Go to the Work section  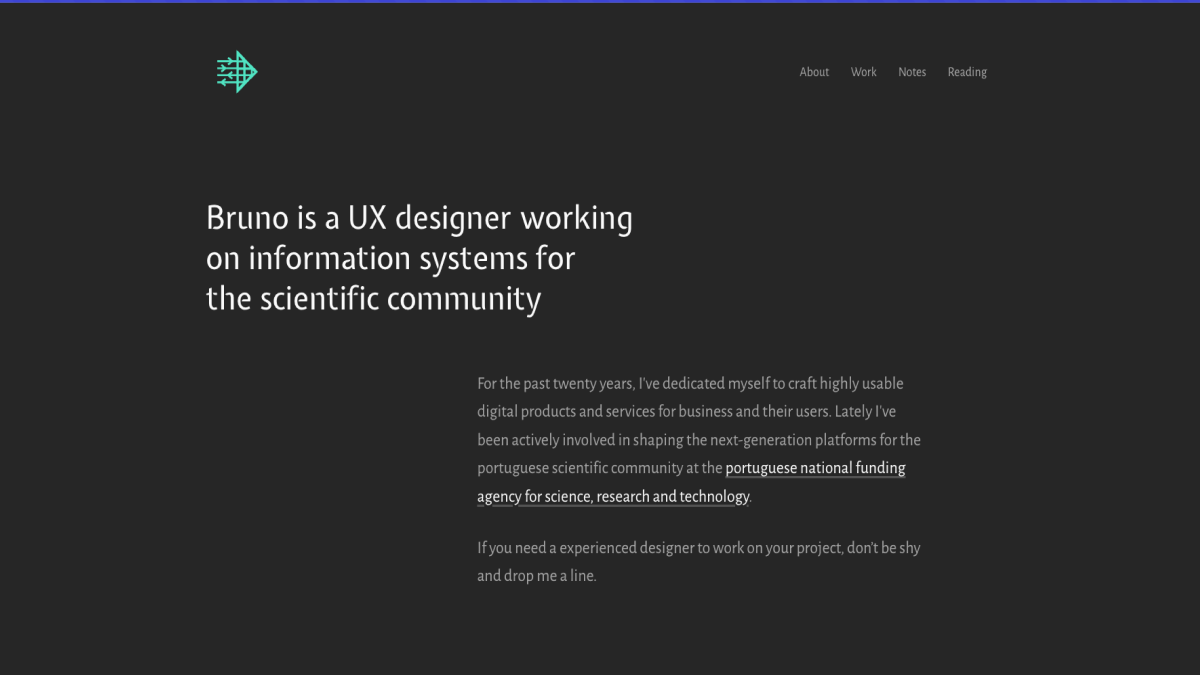click(x=863, y=72)
